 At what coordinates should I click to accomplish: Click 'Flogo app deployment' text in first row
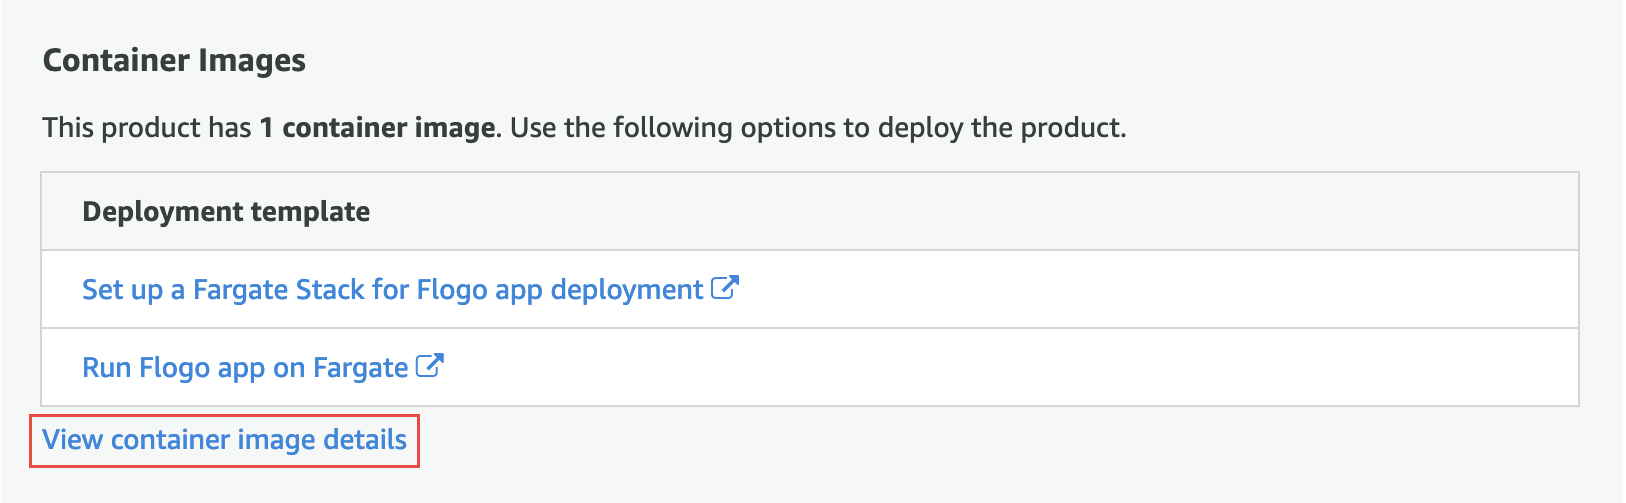[x=559, y=290]
